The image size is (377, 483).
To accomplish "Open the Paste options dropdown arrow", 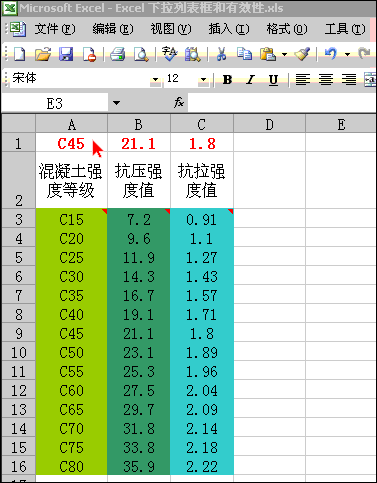I will [x=284, y=54].
